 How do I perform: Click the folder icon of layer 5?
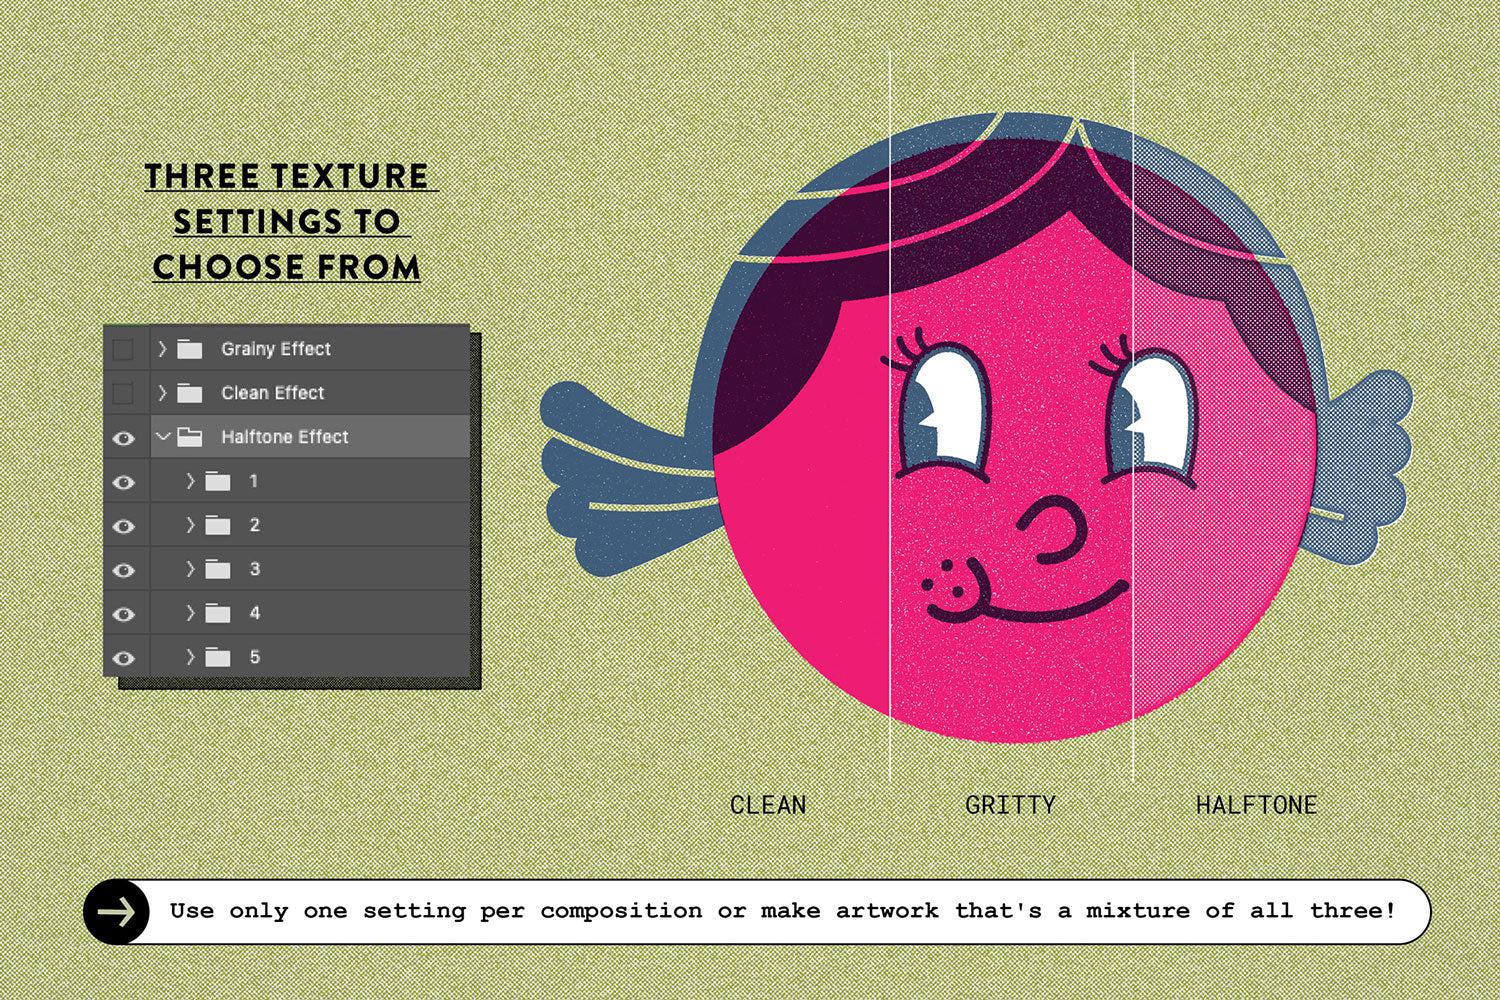click(x=219, y=657)
